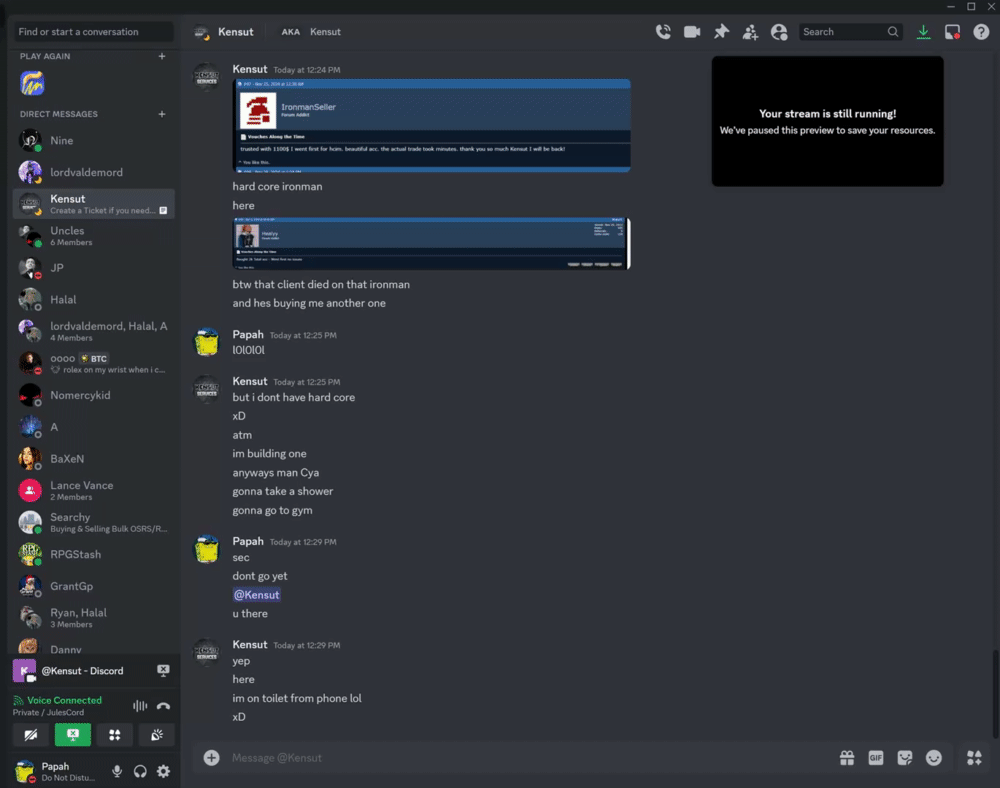Download the available Discord update

[x=923, y=32]
